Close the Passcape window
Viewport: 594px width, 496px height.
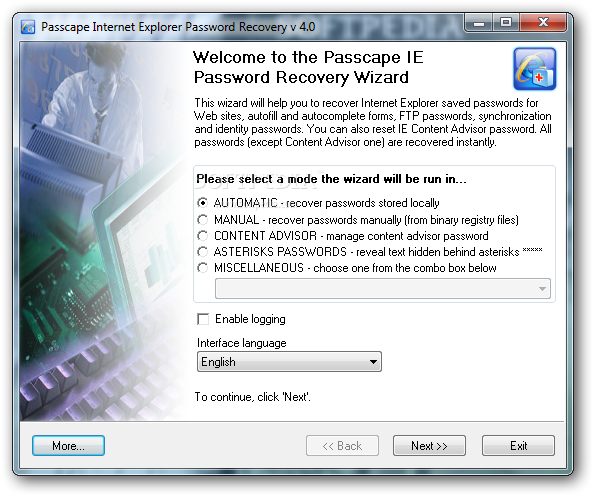543,23
